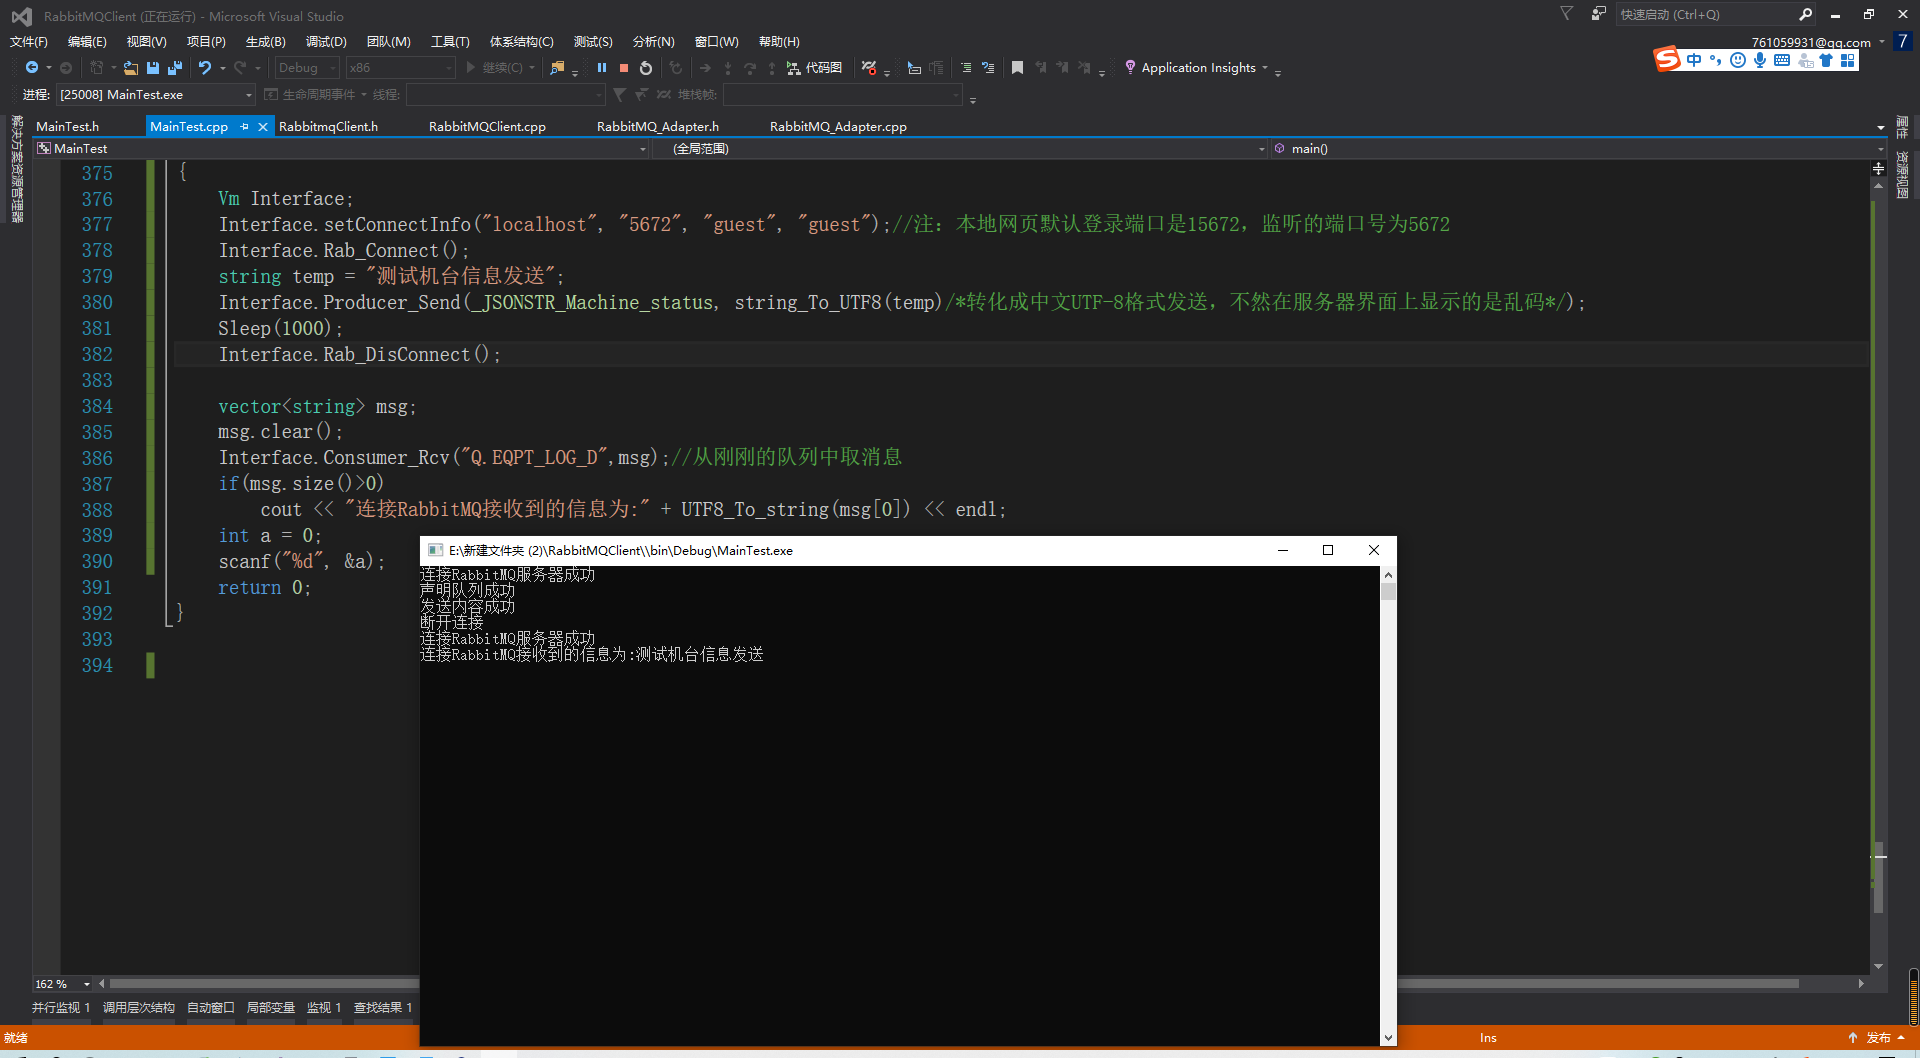Open the global scope (全局范围) dropdown
The image size is (1920, 1058).
[x=960, y=149]
